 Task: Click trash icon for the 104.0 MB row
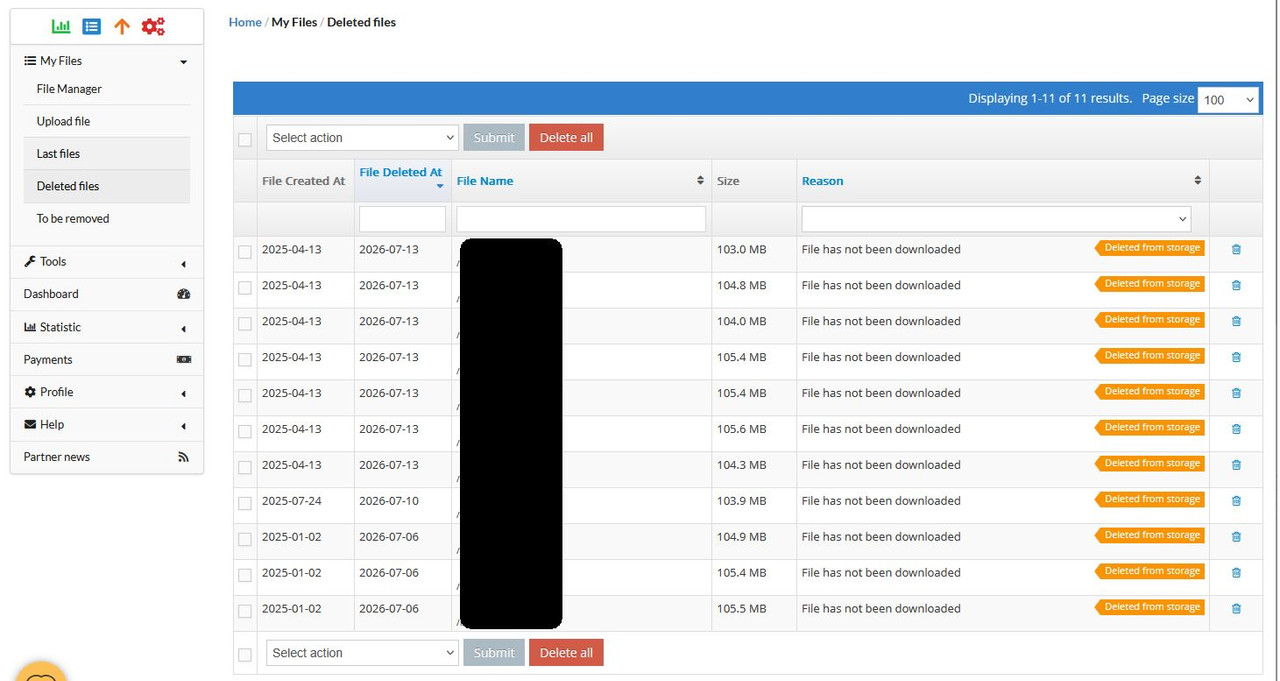click(x=1236, y=322)
